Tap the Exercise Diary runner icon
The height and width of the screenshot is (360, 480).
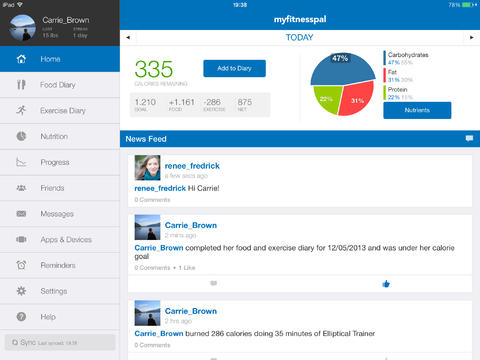pyautogui.click(x=21, y=110)
